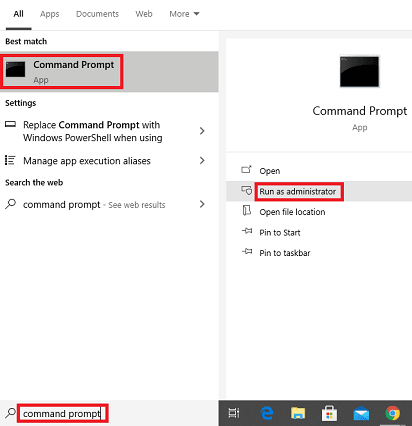Expand the Replace Command Prompt setting arrow
Viewport: 412px width, 426px height.
pyautogui.click(x=202, y=131)
